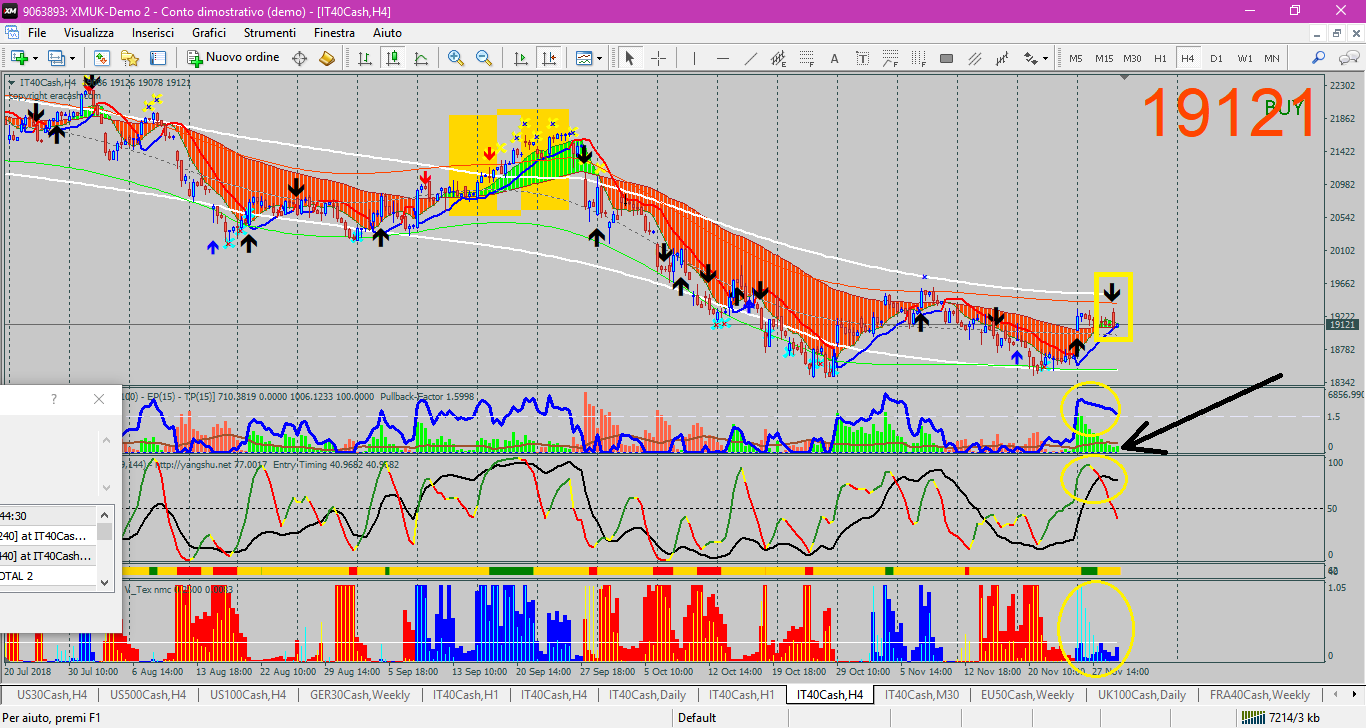1366x728 pixels.
Task: Draw a vertical line
Action: pos(694,58)
